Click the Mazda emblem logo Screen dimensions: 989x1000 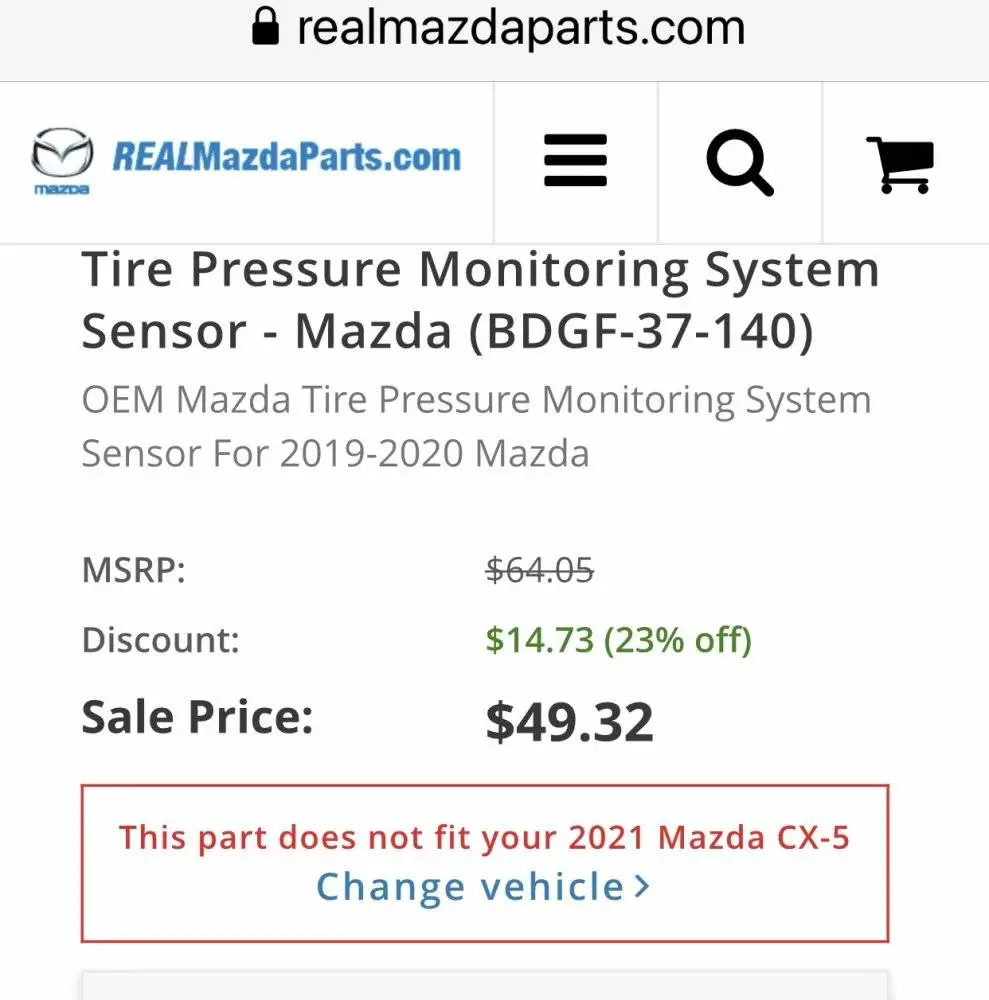click(x=62, y=160)
